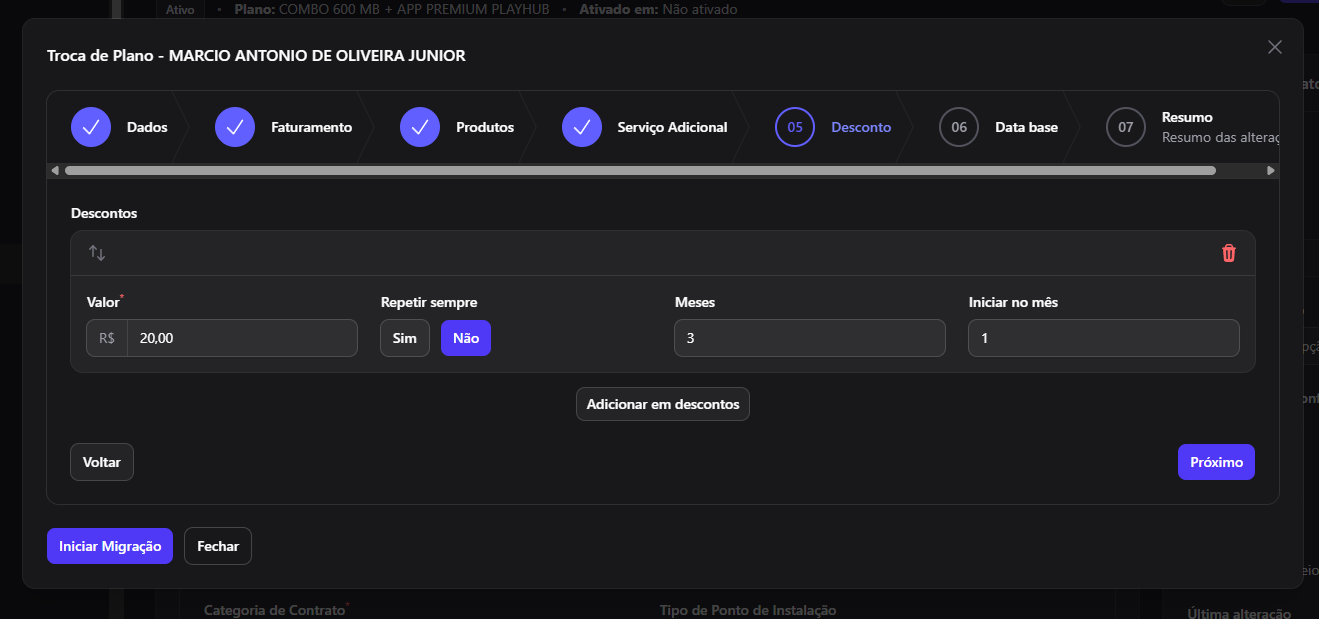Click Última alteração text in background page

pos(1239,614)
